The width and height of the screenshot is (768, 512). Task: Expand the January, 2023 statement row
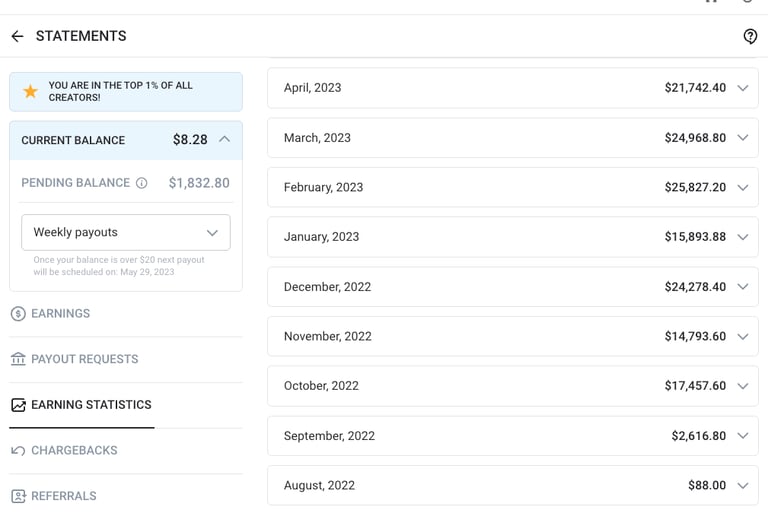(x=742, y=237)
